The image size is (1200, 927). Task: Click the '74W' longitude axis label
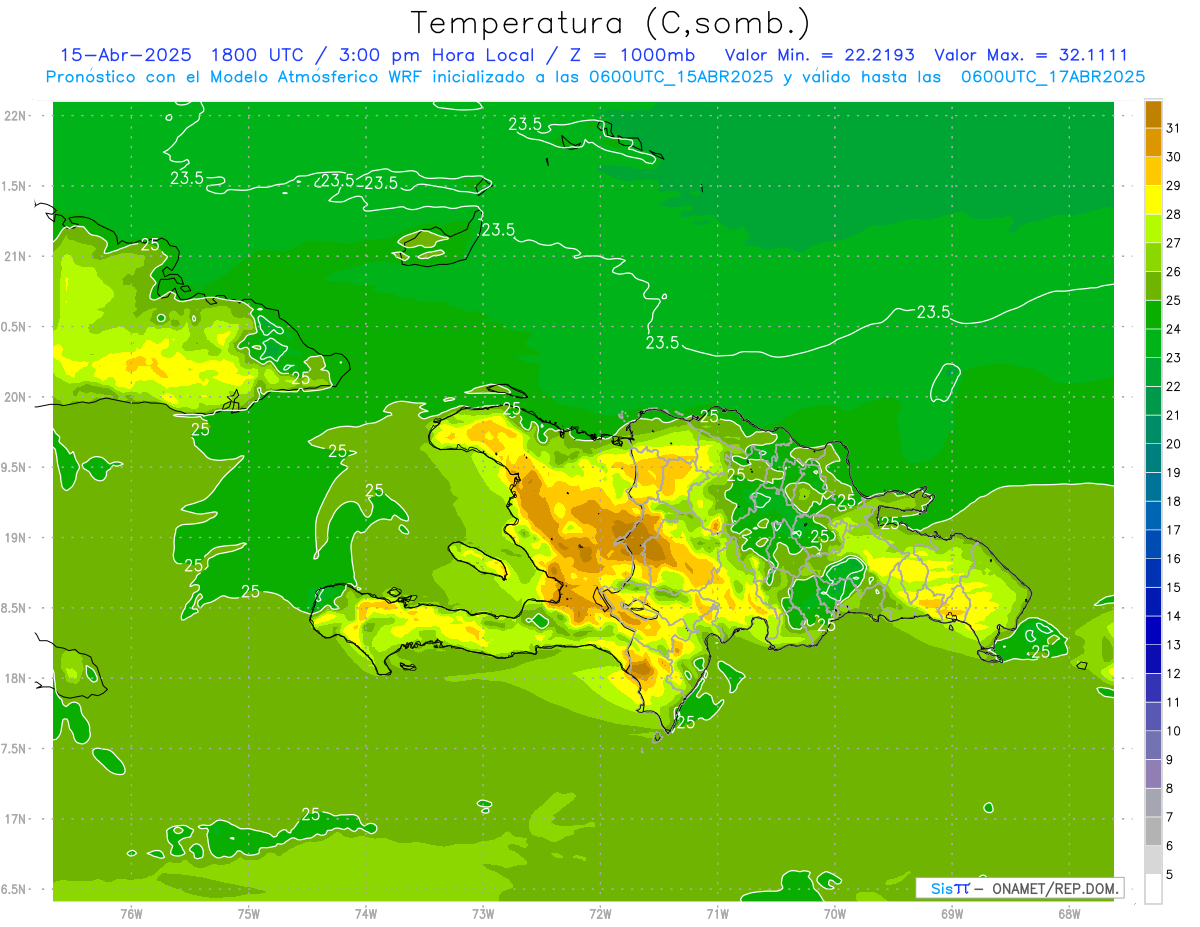tap(366, 914)
